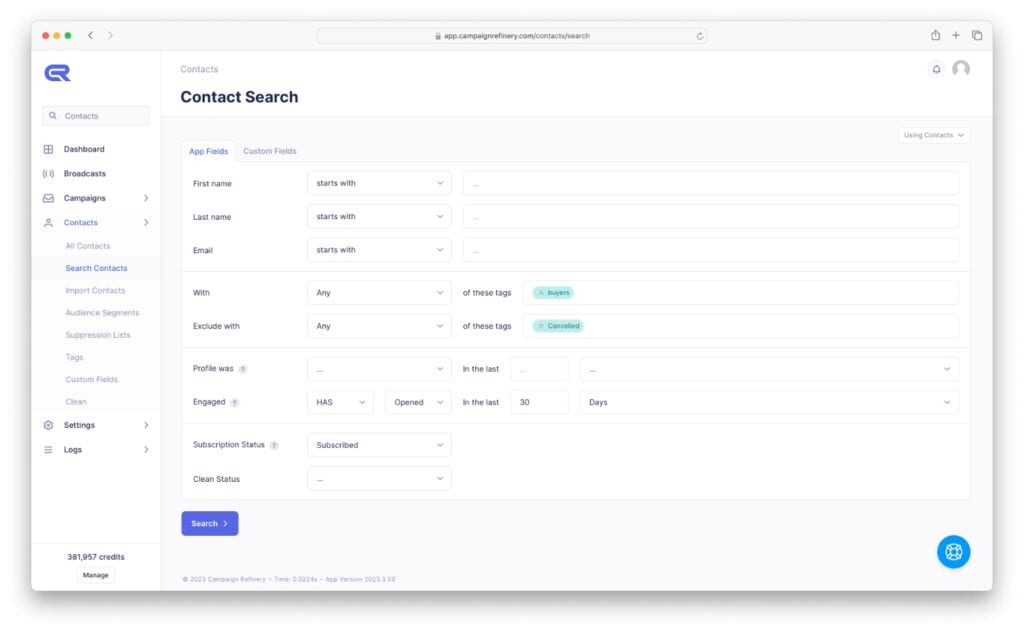The width and height of the screenshot is (1024, 632).
Task: Open the Subscription Status dropdown
Action: click(x=379, y=445)
